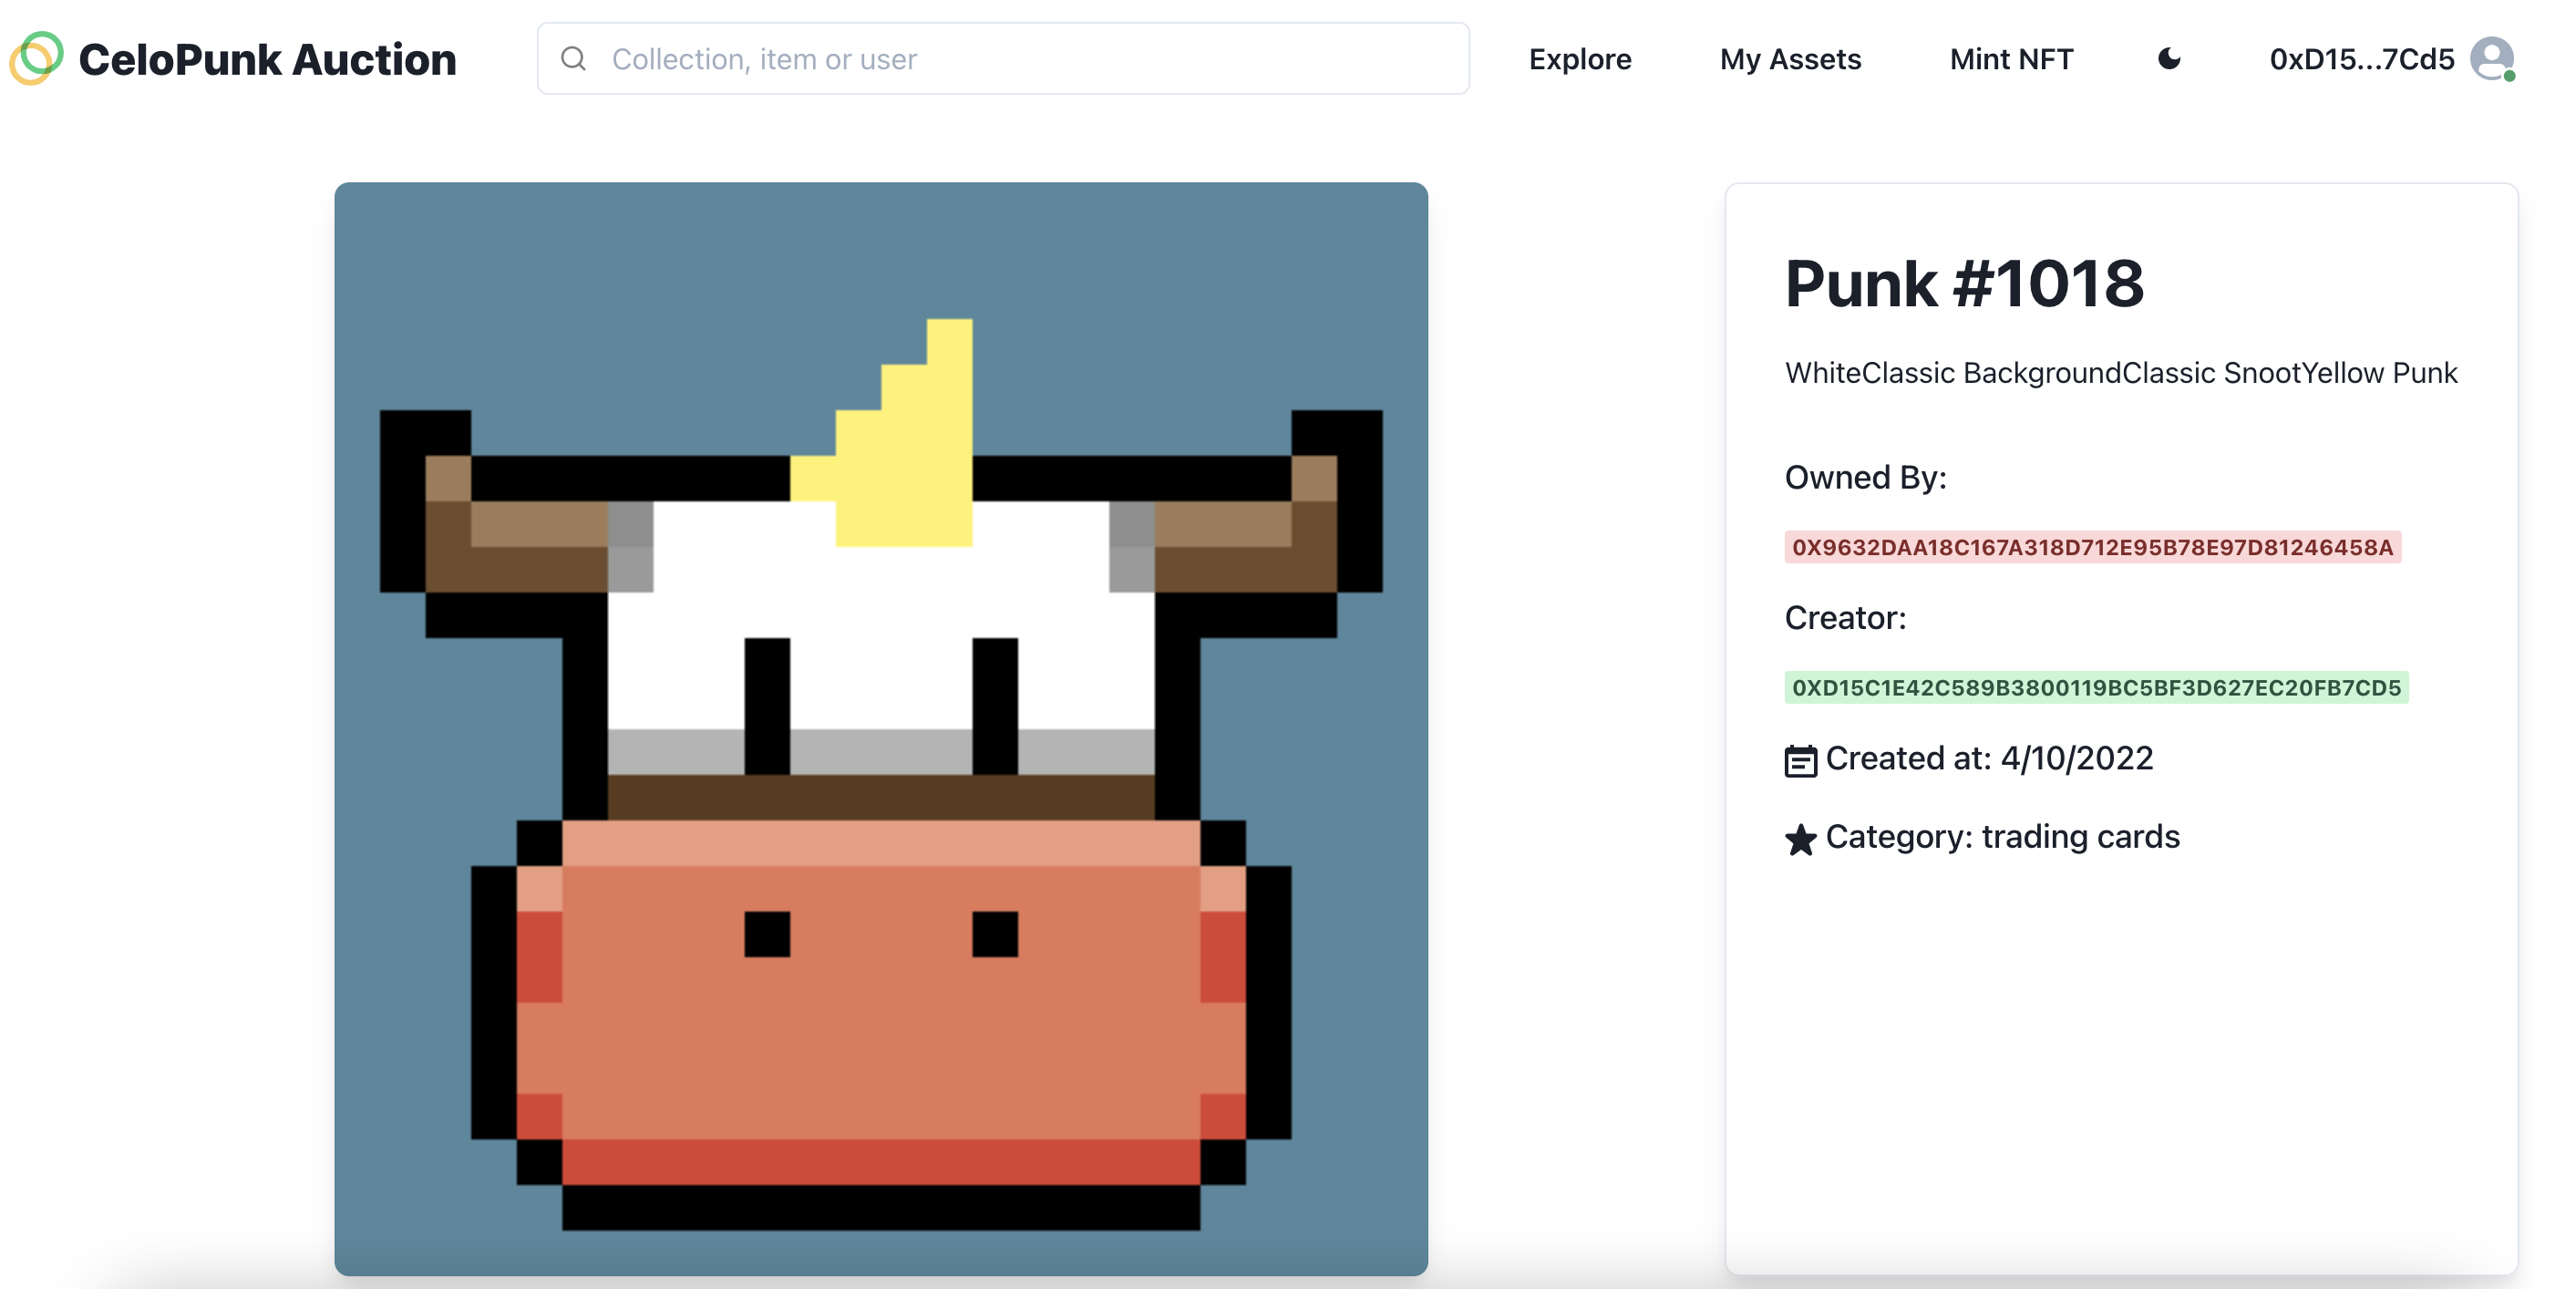Go to My Assets page
Screen dimensions: 2576x1289
(x=1790, y=59)
